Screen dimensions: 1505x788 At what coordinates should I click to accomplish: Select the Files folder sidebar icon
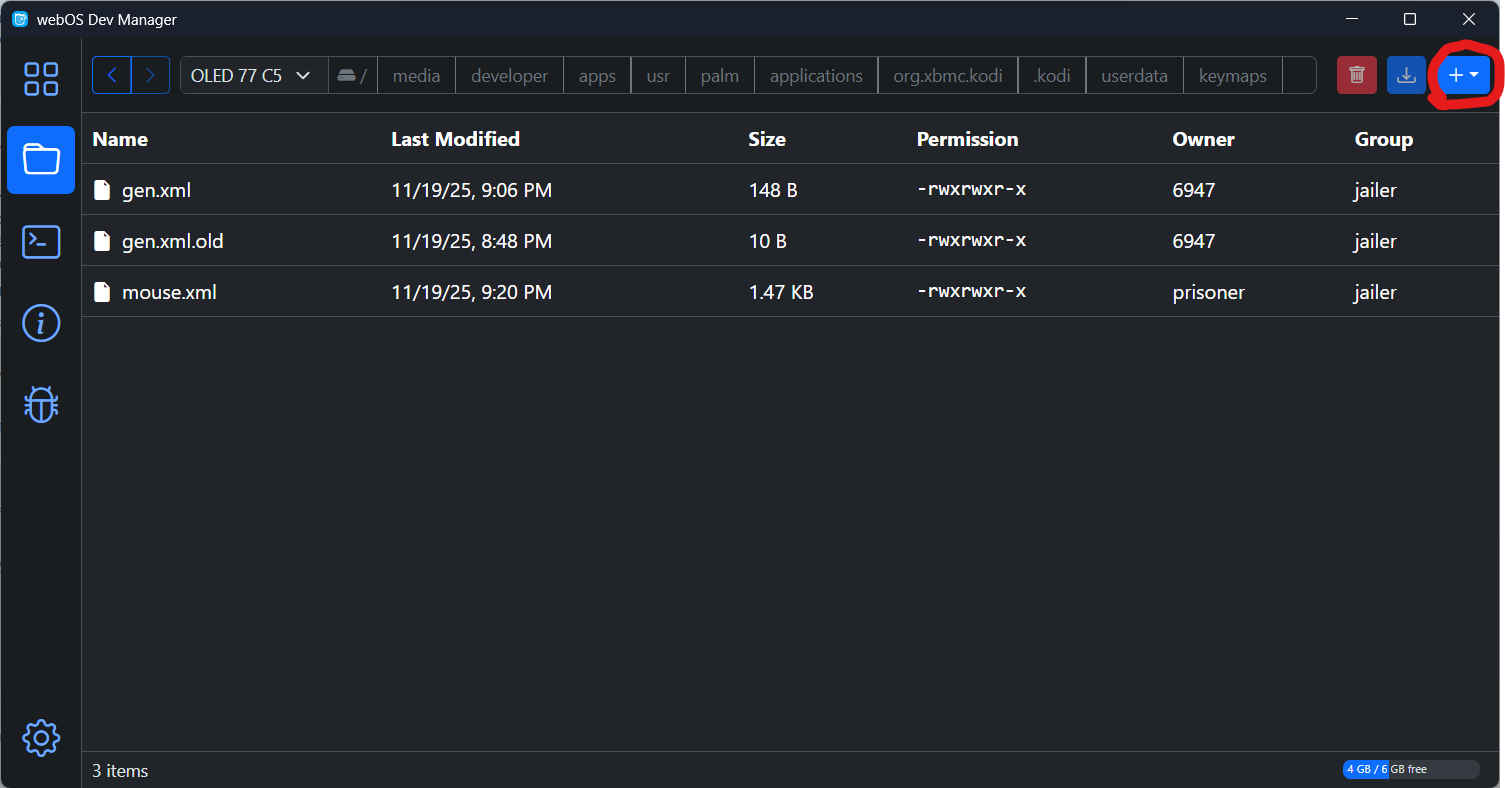(x=41, y=160)
